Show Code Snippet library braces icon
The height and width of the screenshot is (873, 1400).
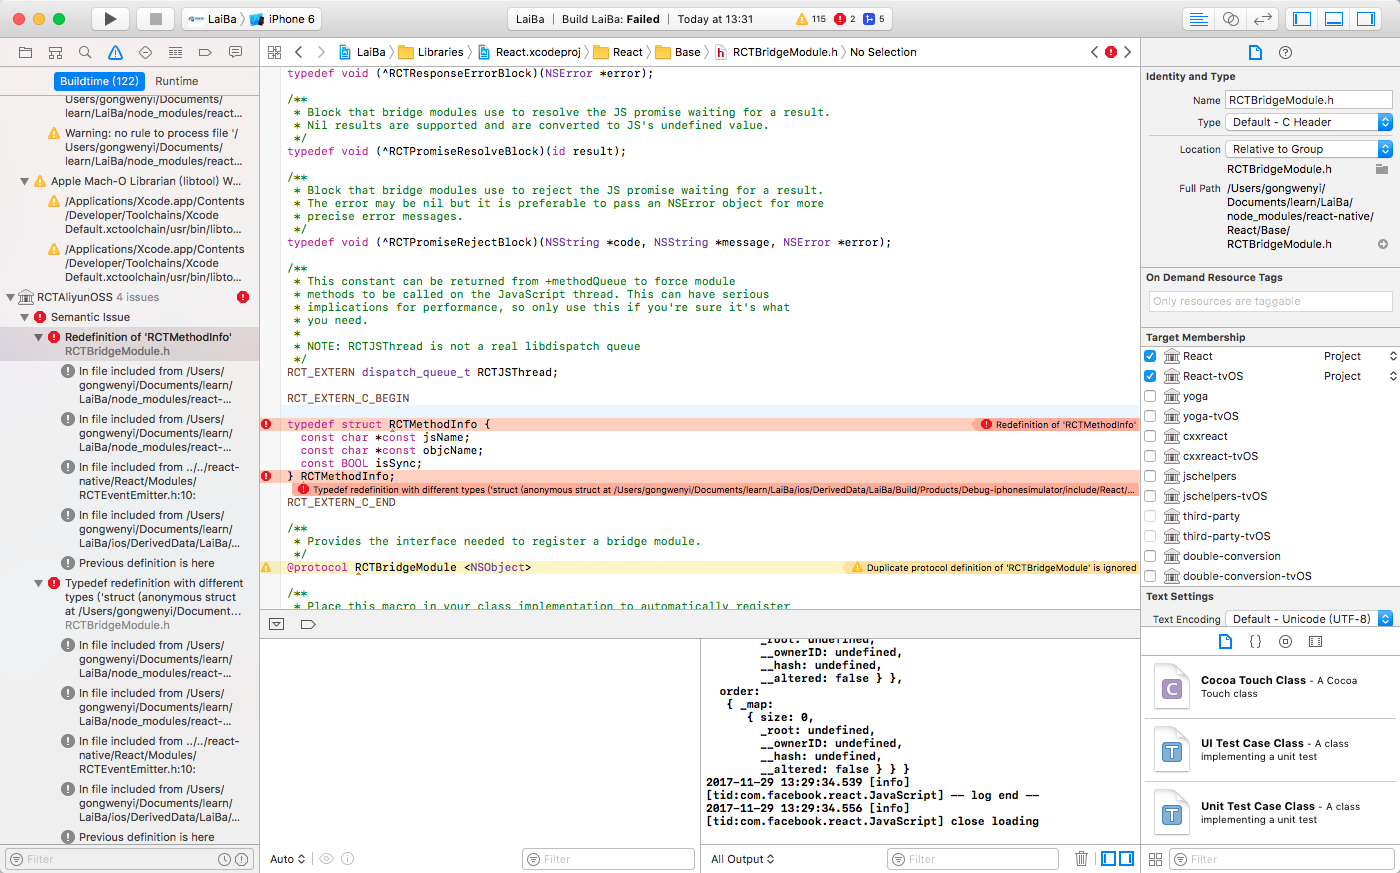[1256, 641]
